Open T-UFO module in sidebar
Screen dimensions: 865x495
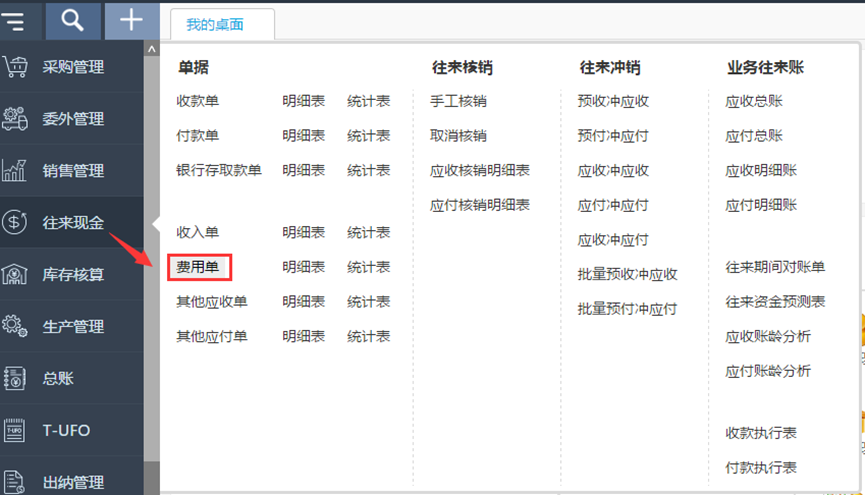click(66, 430)
